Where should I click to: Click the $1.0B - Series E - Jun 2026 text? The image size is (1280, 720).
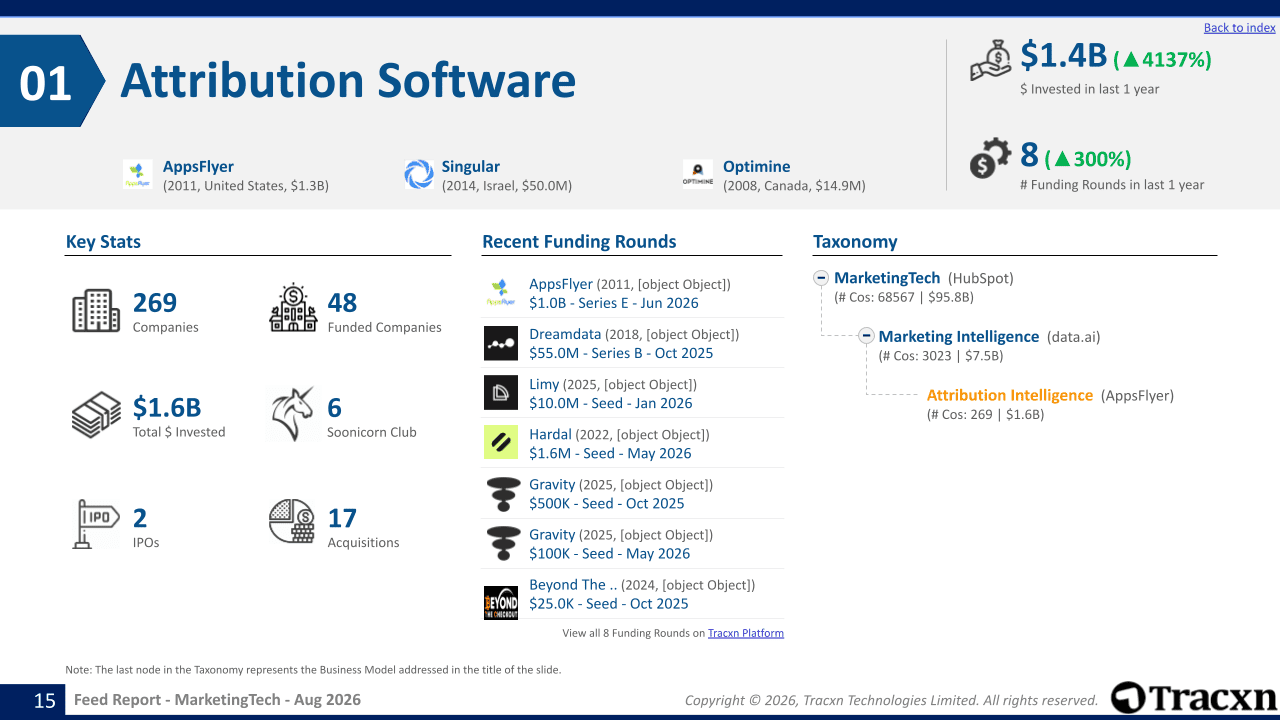(x=614, y=303)
